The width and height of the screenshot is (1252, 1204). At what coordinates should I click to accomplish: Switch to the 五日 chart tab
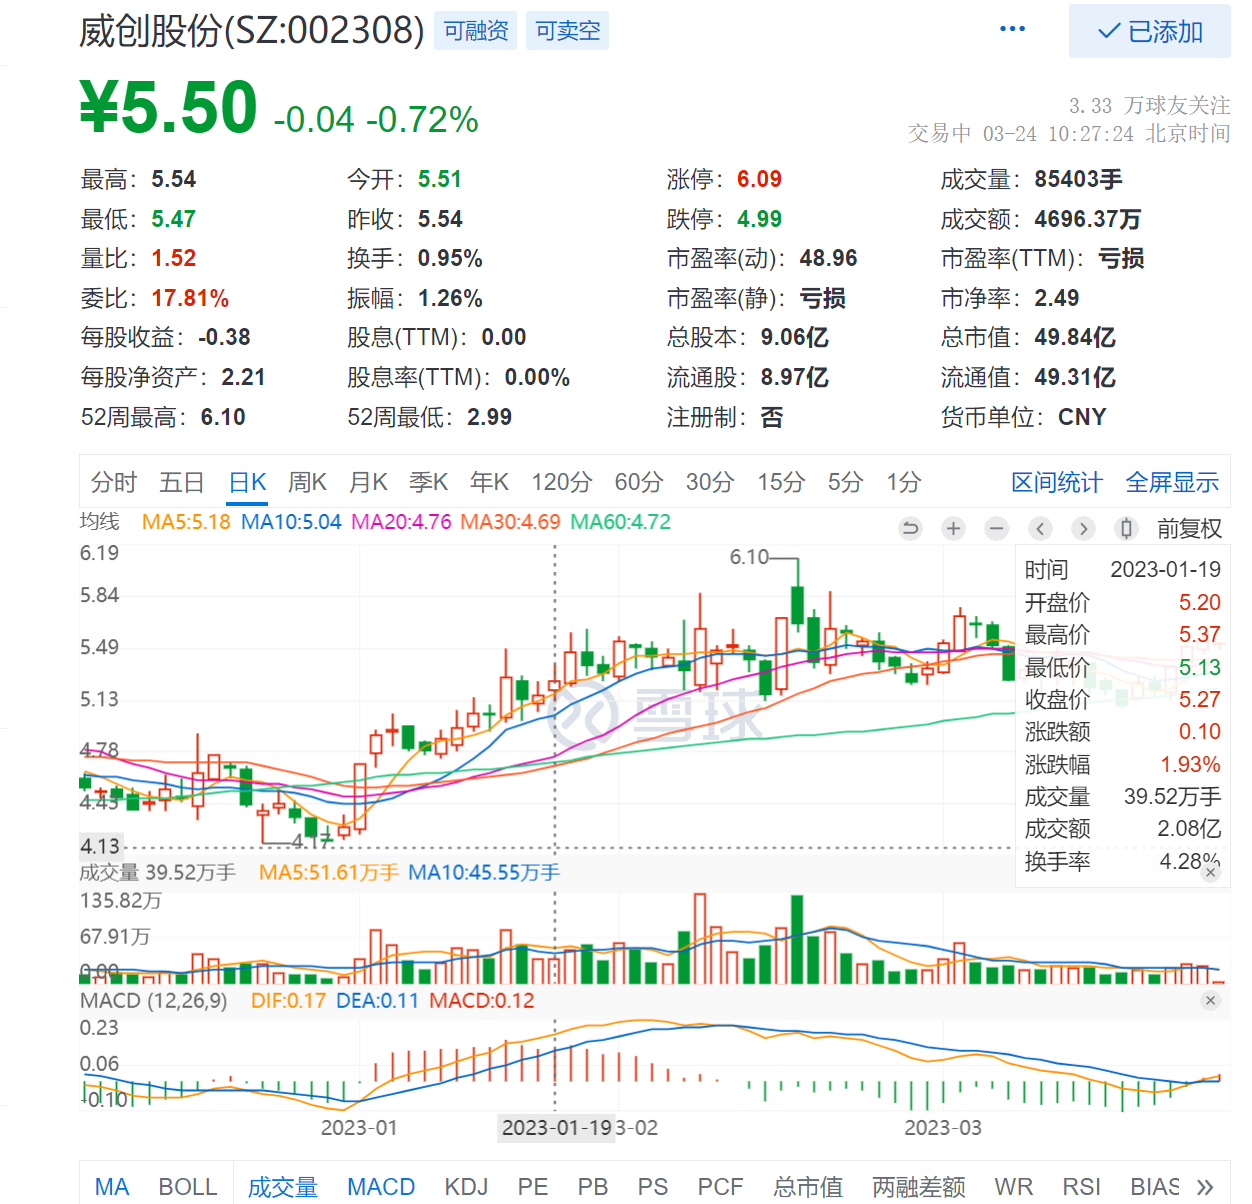182,483
